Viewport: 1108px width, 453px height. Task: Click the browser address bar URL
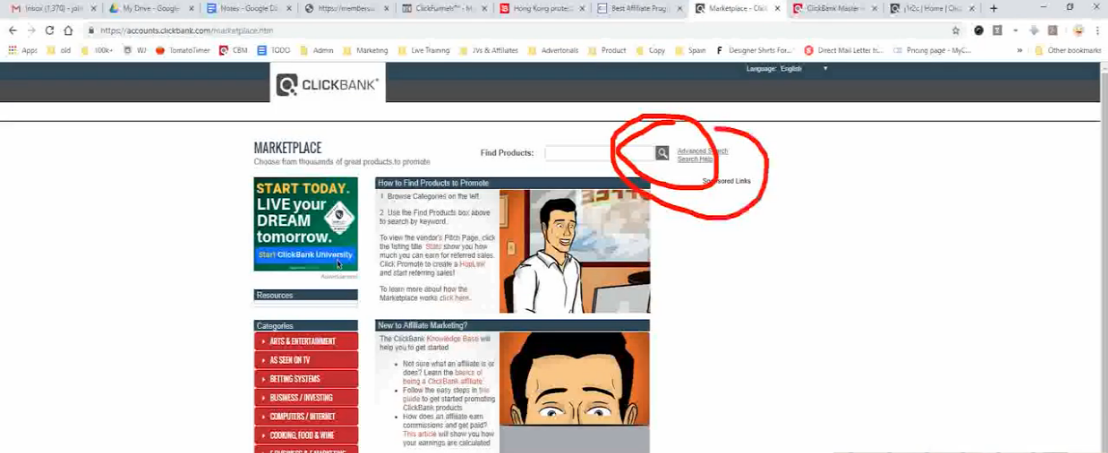187,31
